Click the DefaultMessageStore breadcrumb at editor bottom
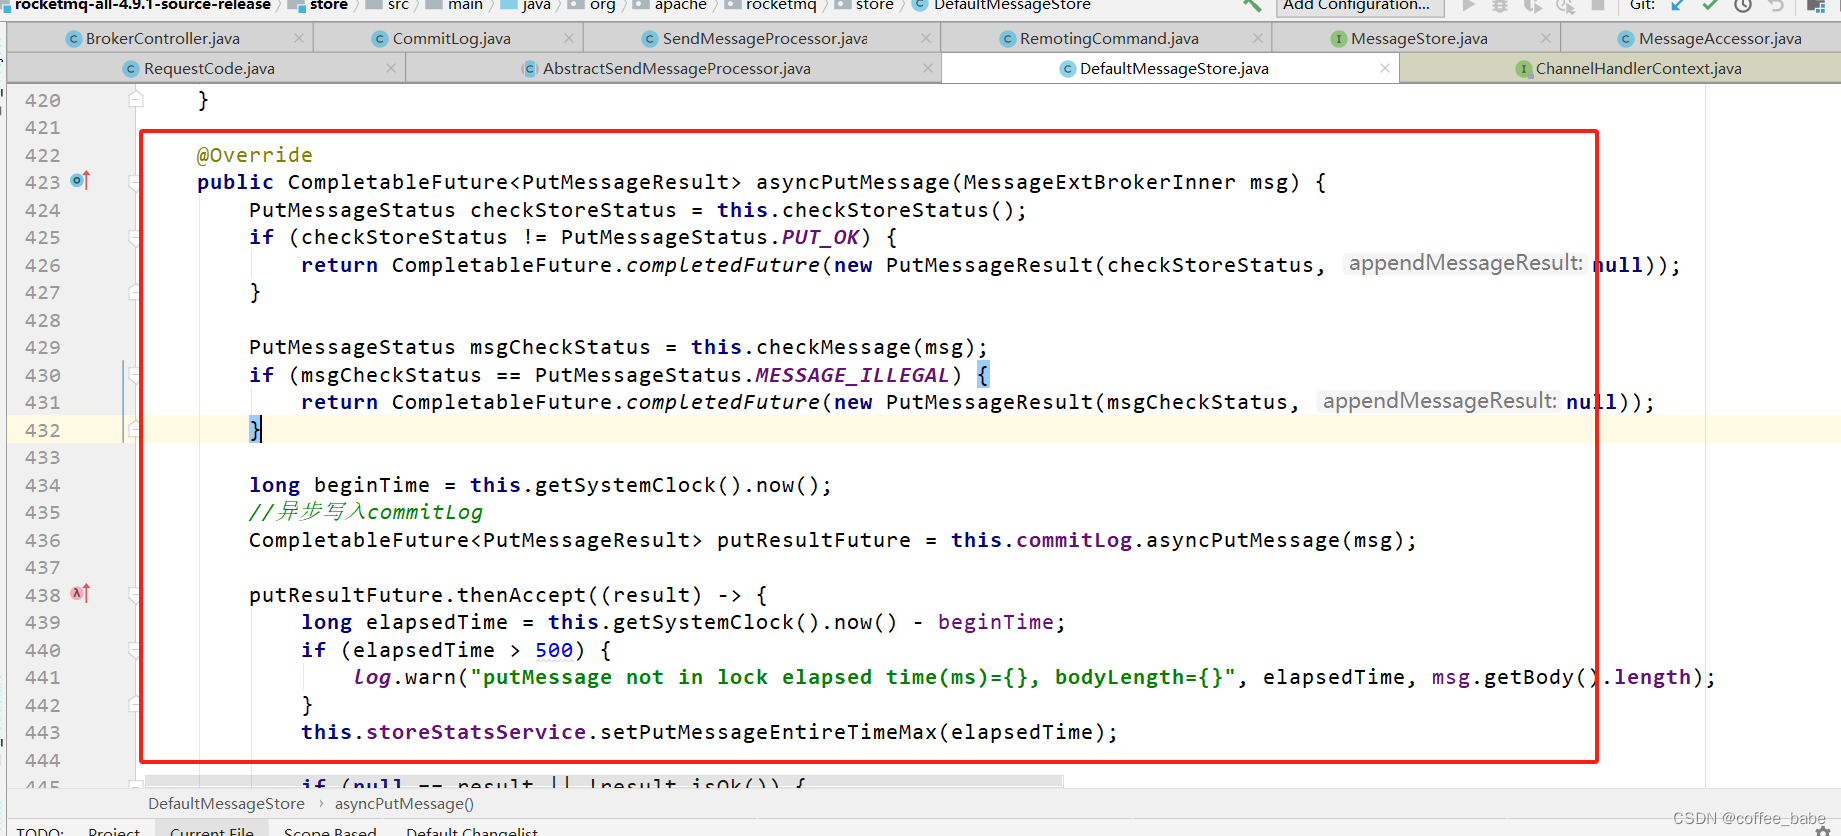 click(x=226, y=804)
